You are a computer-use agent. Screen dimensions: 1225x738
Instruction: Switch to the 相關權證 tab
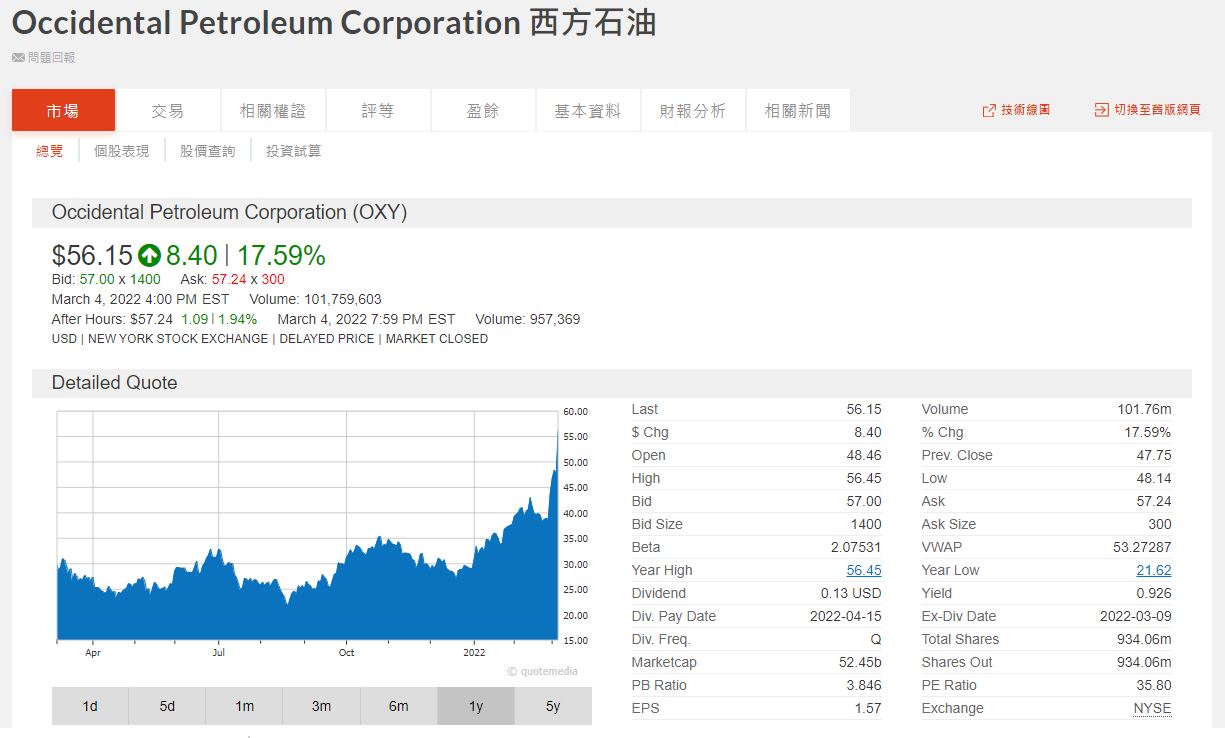pos(273,111)
